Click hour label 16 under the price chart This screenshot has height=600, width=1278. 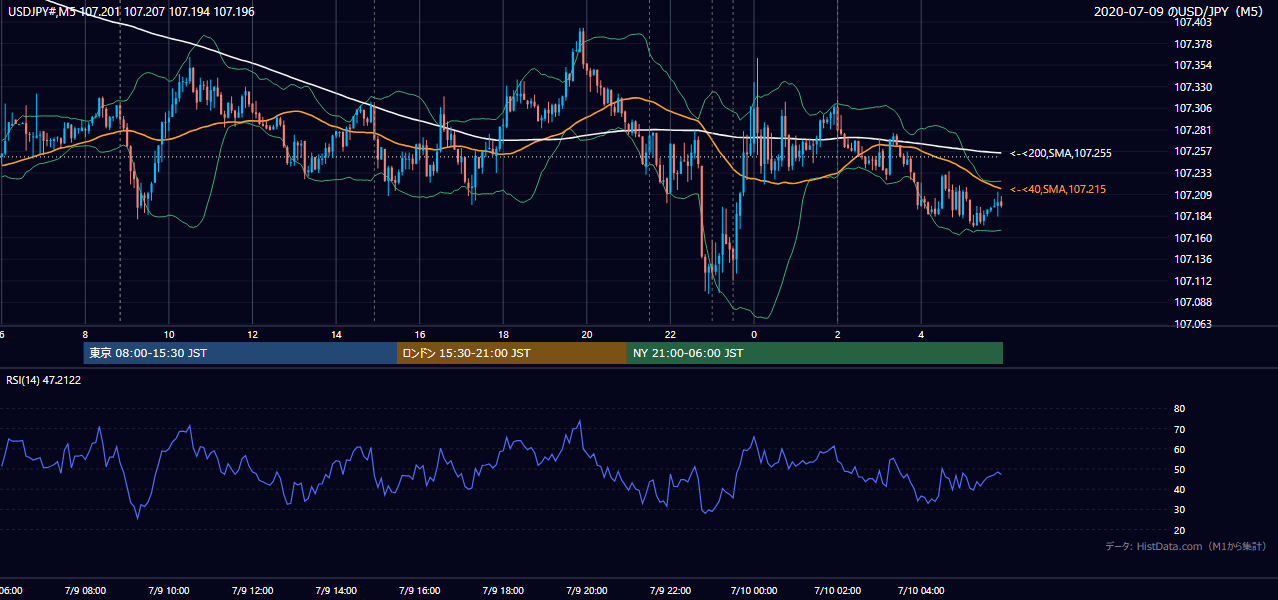pyautogui.click(x=420, y=334)
